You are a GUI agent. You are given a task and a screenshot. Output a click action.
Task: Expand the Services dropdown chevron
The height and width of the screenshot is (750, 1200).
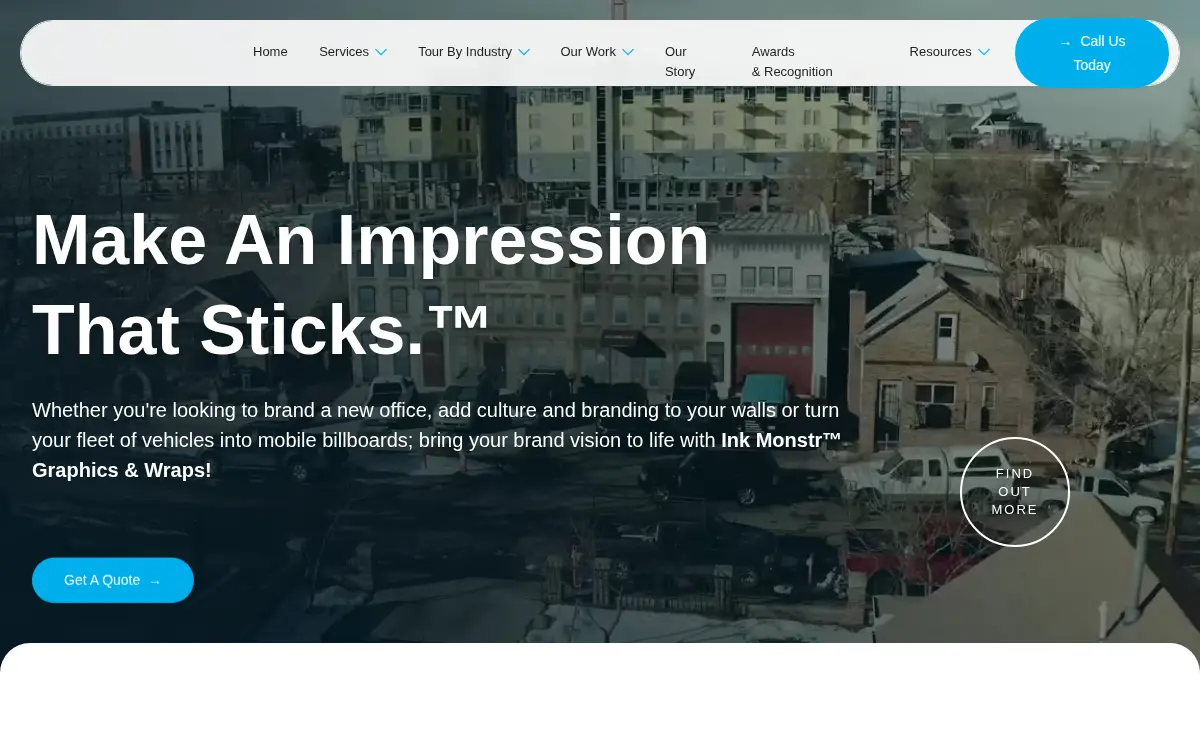click(x=381, y=52)
